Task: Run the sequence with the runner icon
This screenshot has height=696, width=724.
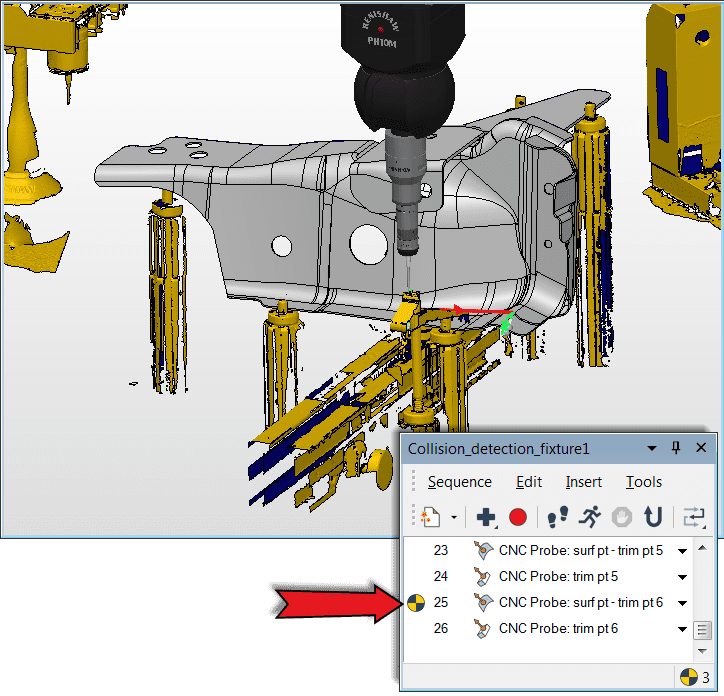Action: click(590, 517)
